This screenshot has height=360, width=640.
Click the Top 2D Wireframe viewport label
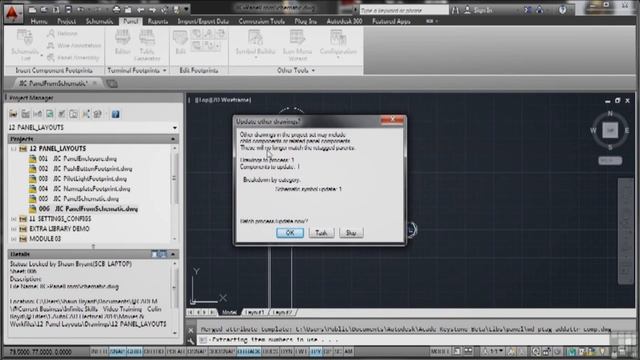222,100
